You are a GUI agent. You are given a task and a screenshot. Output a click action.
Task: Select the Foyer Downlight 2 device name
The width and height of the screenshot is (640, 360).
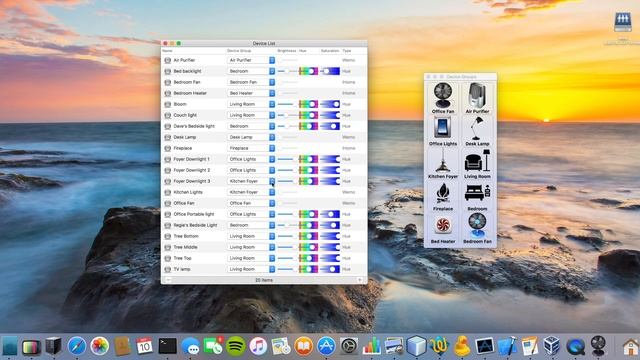coord(192,170)
